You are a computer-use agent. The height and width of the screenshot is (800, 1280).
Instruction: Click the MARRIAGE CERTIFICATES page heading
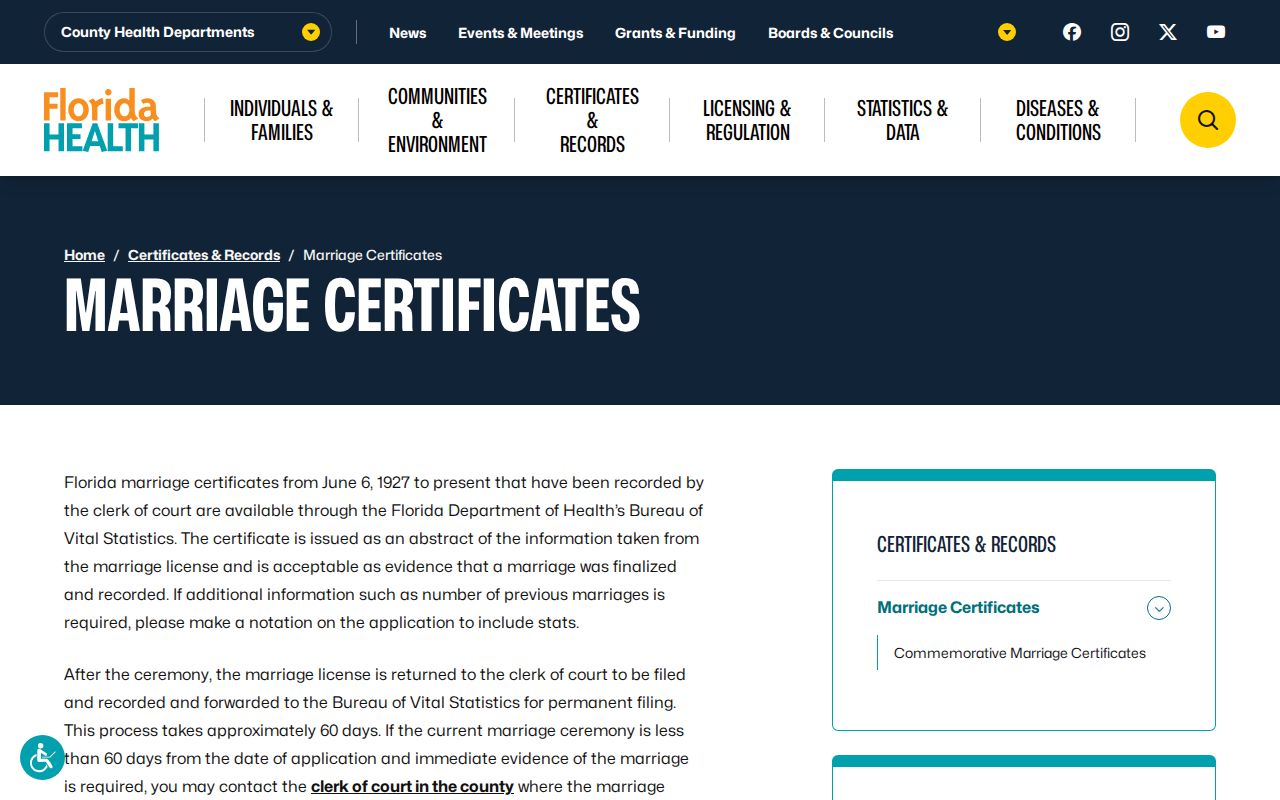[352, 305]
